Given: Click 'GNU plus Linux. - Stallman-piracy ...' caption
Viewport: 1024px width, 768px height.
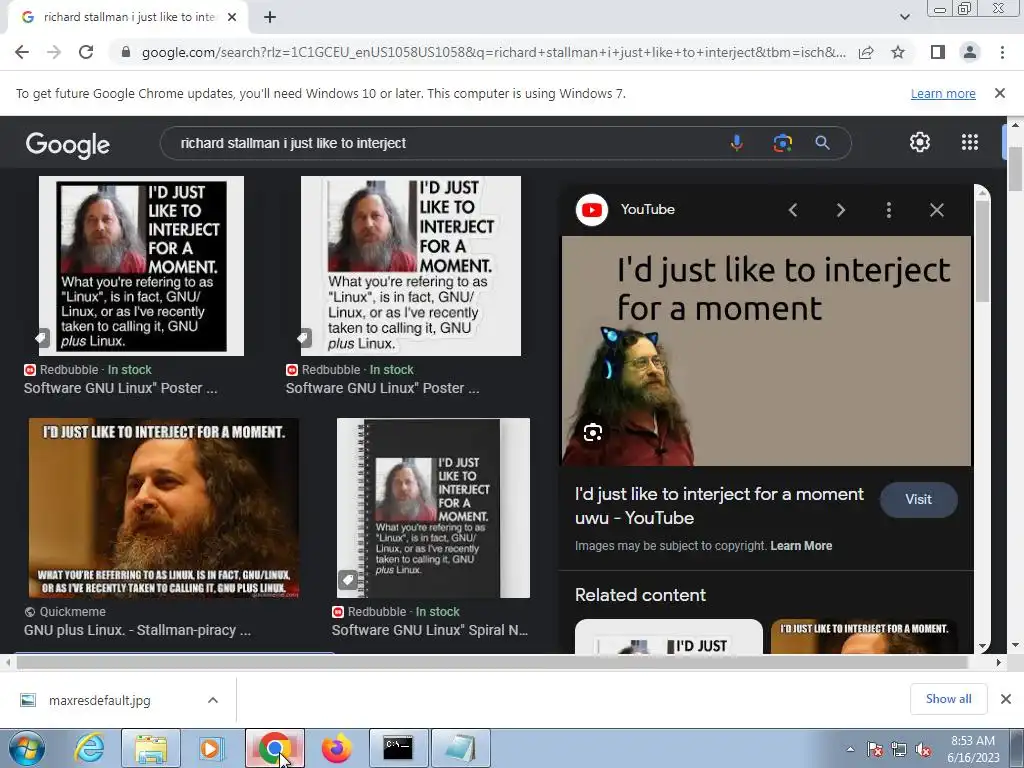Looking at the screenshot, I should pyautogui.click(x=137, y=630).
